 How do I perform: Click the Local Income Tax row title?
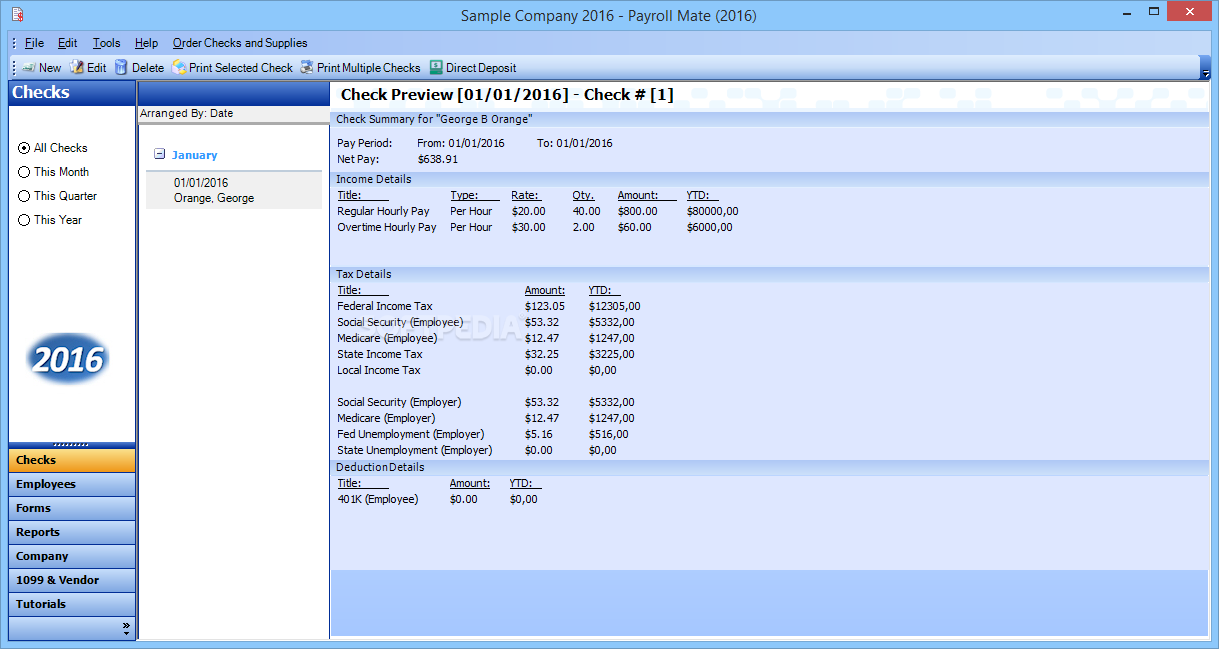coord(379,370)
